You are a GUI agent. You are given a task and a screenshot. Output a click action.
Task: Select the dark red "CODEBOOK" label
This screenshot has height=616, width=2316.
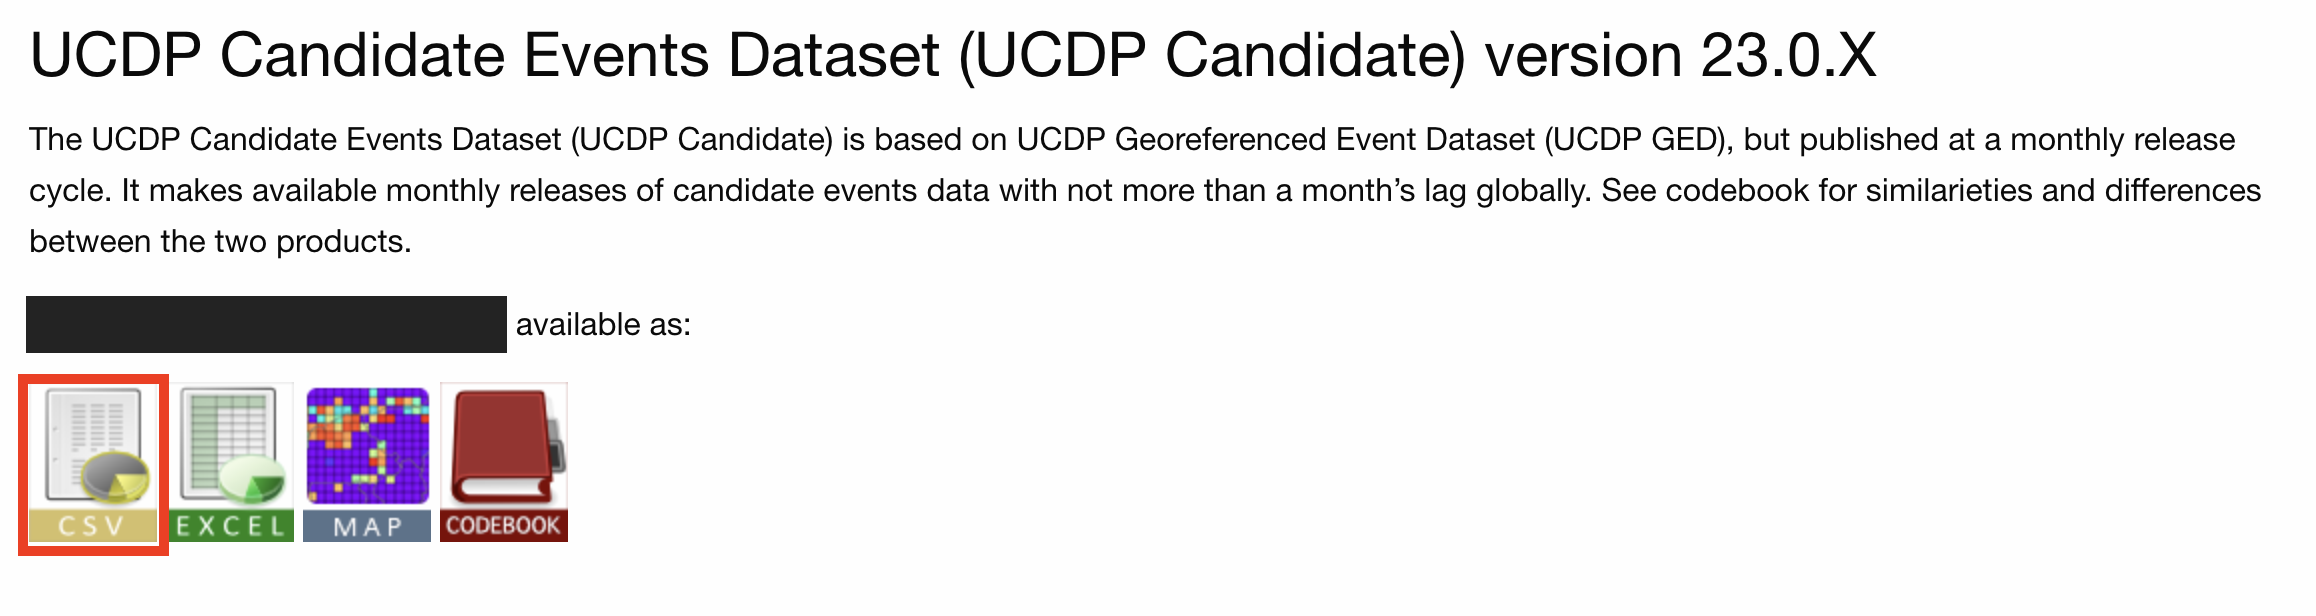point(504,525)
